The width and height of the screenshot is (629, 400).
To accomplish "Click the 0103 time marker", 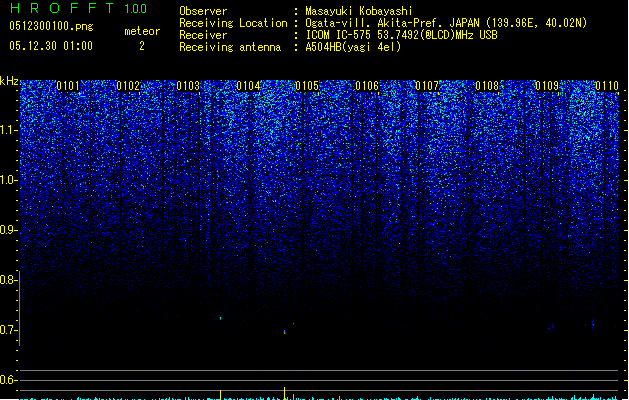I will (x=188, y=86).
